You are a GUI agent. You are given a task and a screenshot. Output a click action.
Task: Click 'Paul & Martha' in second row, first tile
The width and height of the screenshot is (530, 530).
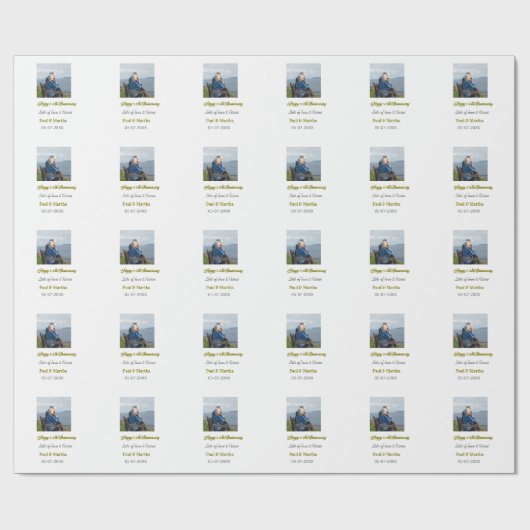(53, 204)
